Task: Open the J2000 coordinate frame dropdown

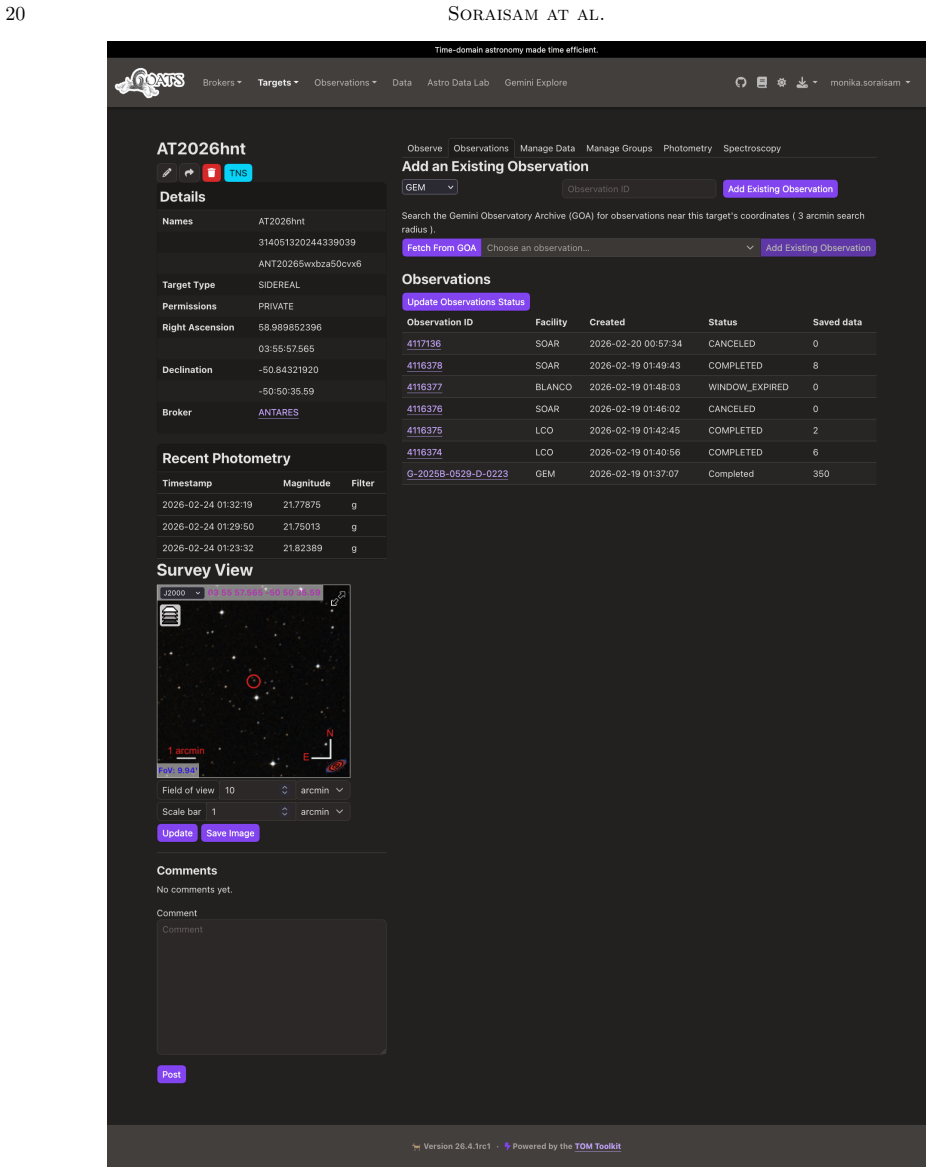Action: click(x=182, y=592)
